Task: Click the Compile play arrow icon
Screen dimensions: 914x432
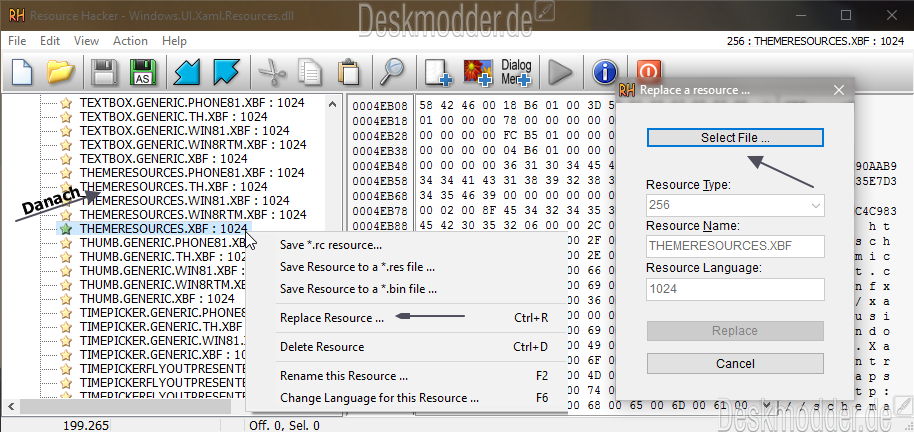Action: [561, 73]
